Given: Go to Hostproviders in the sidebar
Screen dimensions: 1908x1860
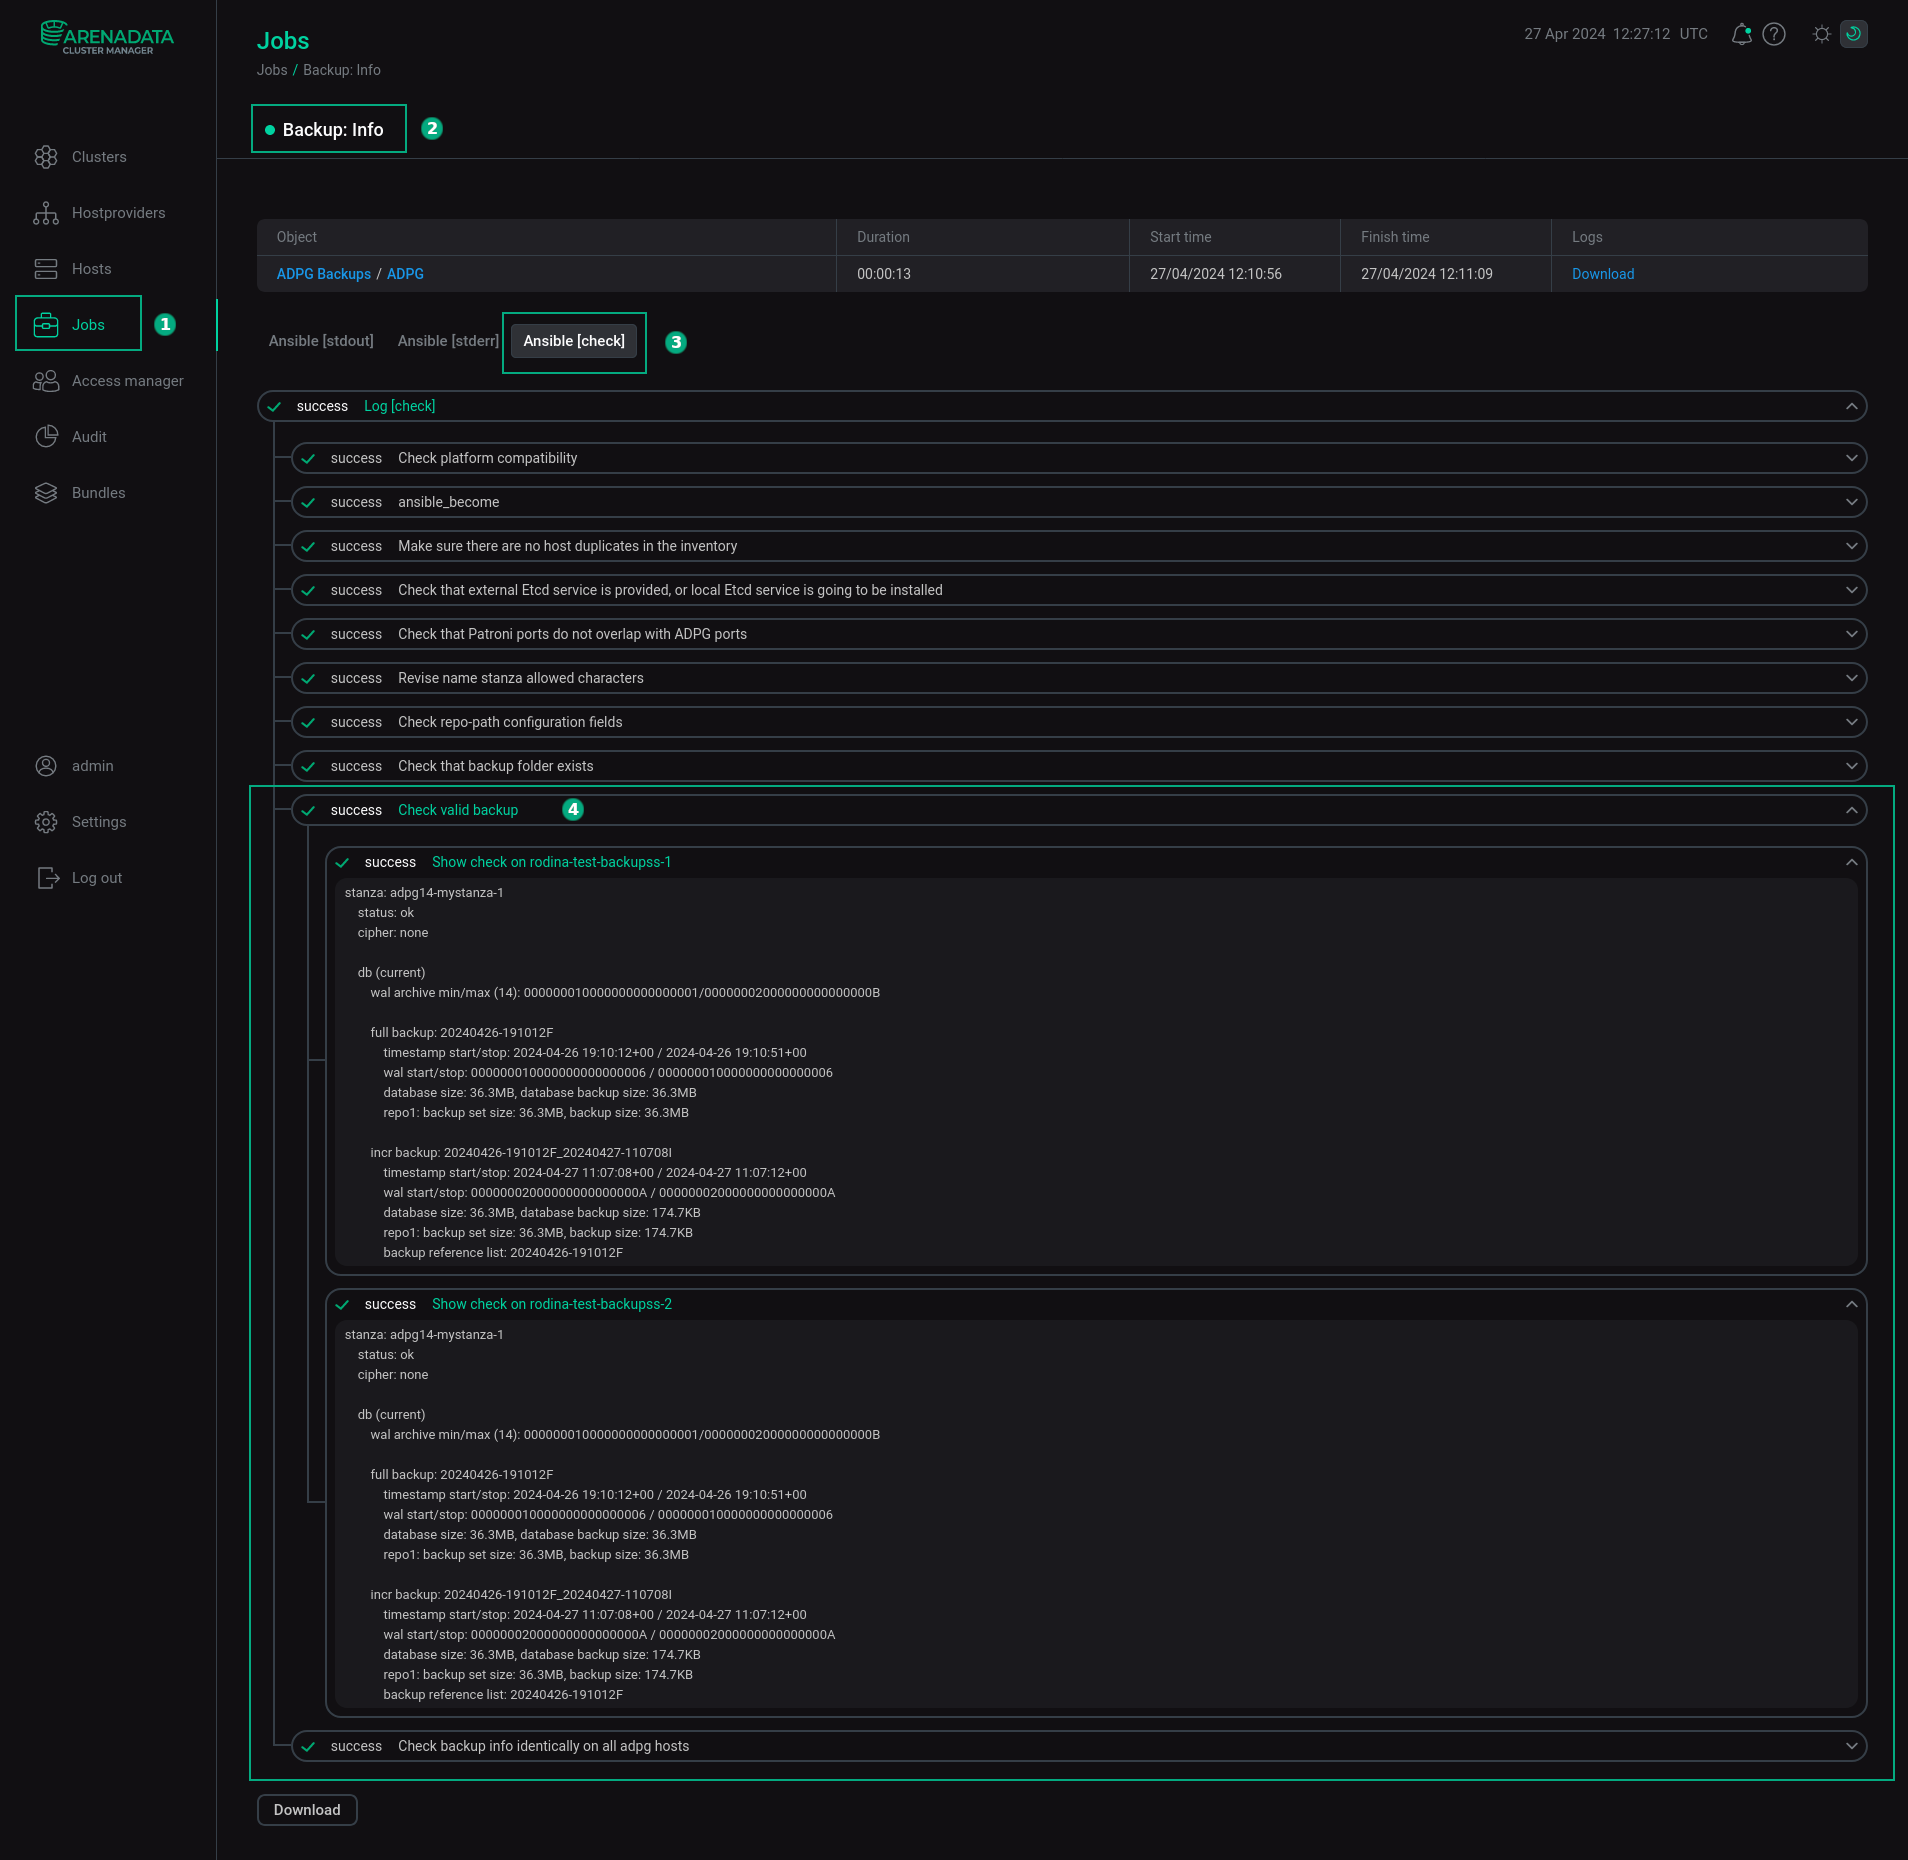Looking at the screenshot, I should pyautogui.click(x=118, y=213).
